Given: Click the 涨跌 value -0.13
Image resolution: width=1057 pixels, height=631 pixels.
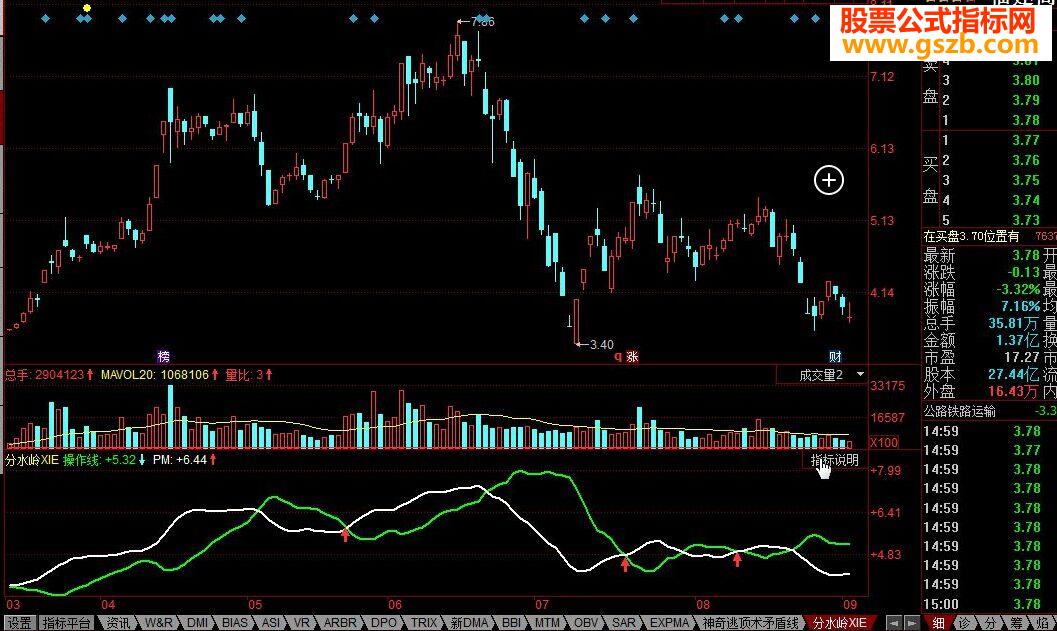Looking at the screenshot, I should (1023, 272).
